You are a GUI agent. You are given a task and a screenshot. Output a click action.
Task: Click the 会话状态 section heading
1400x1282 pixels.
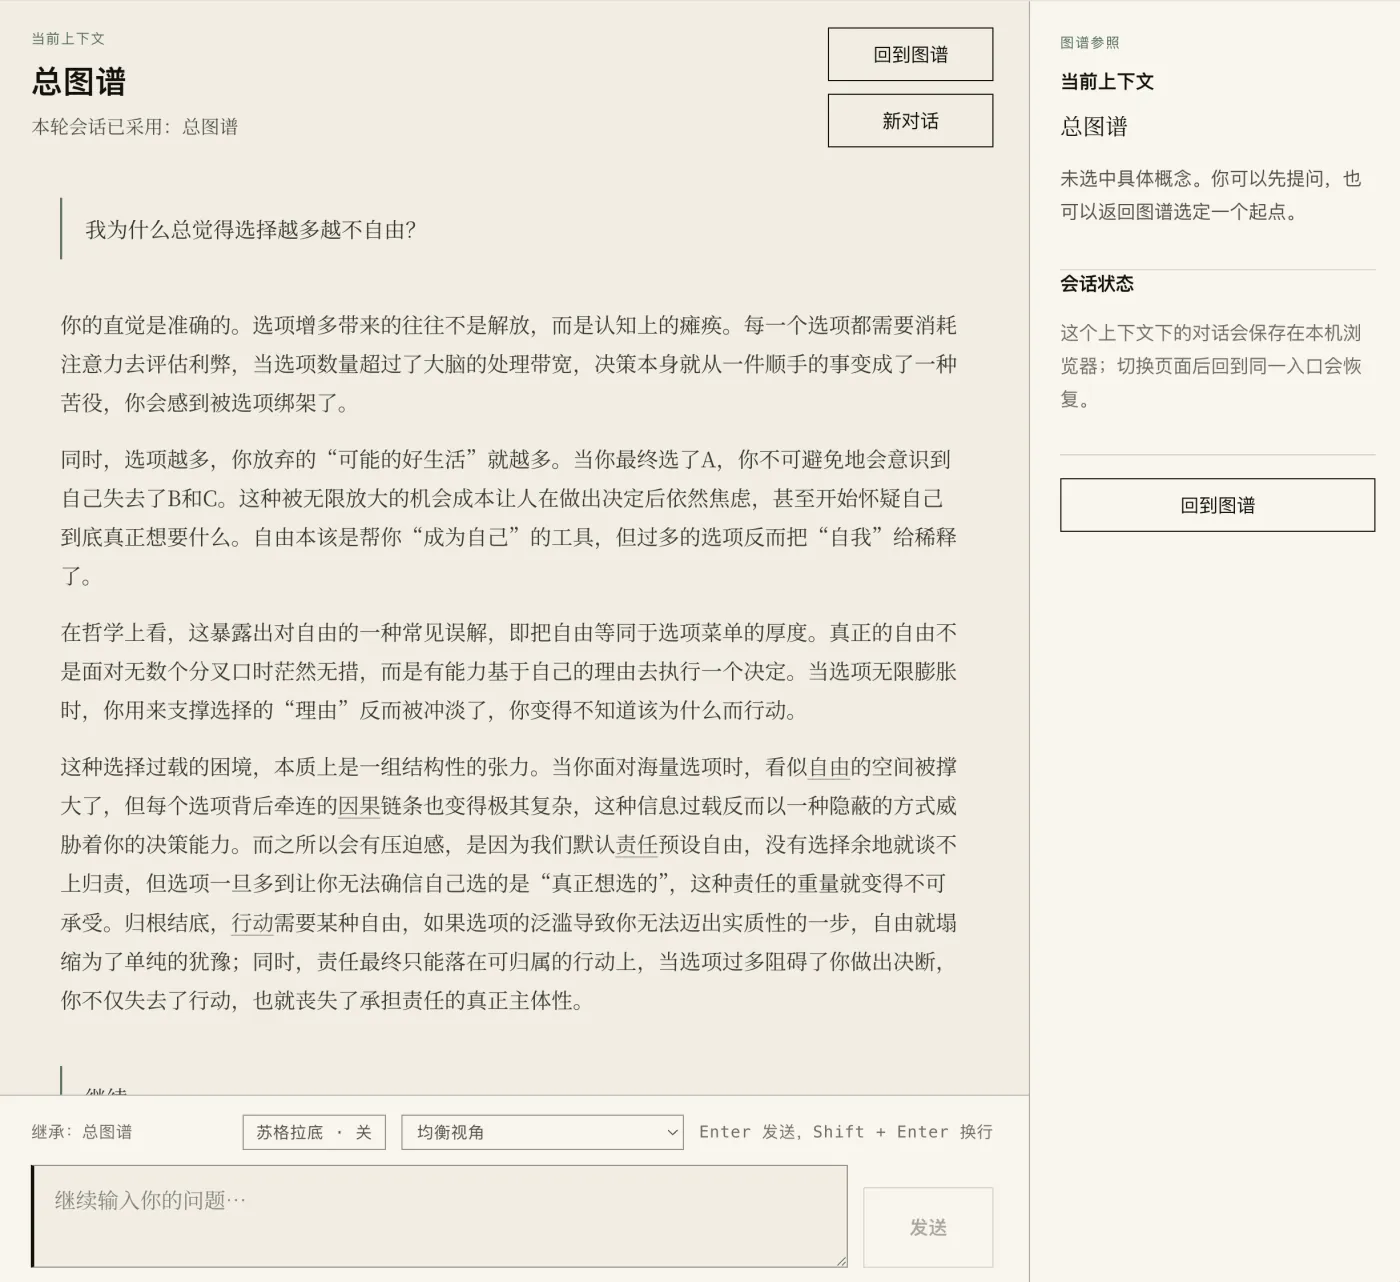click(1097, 284)
